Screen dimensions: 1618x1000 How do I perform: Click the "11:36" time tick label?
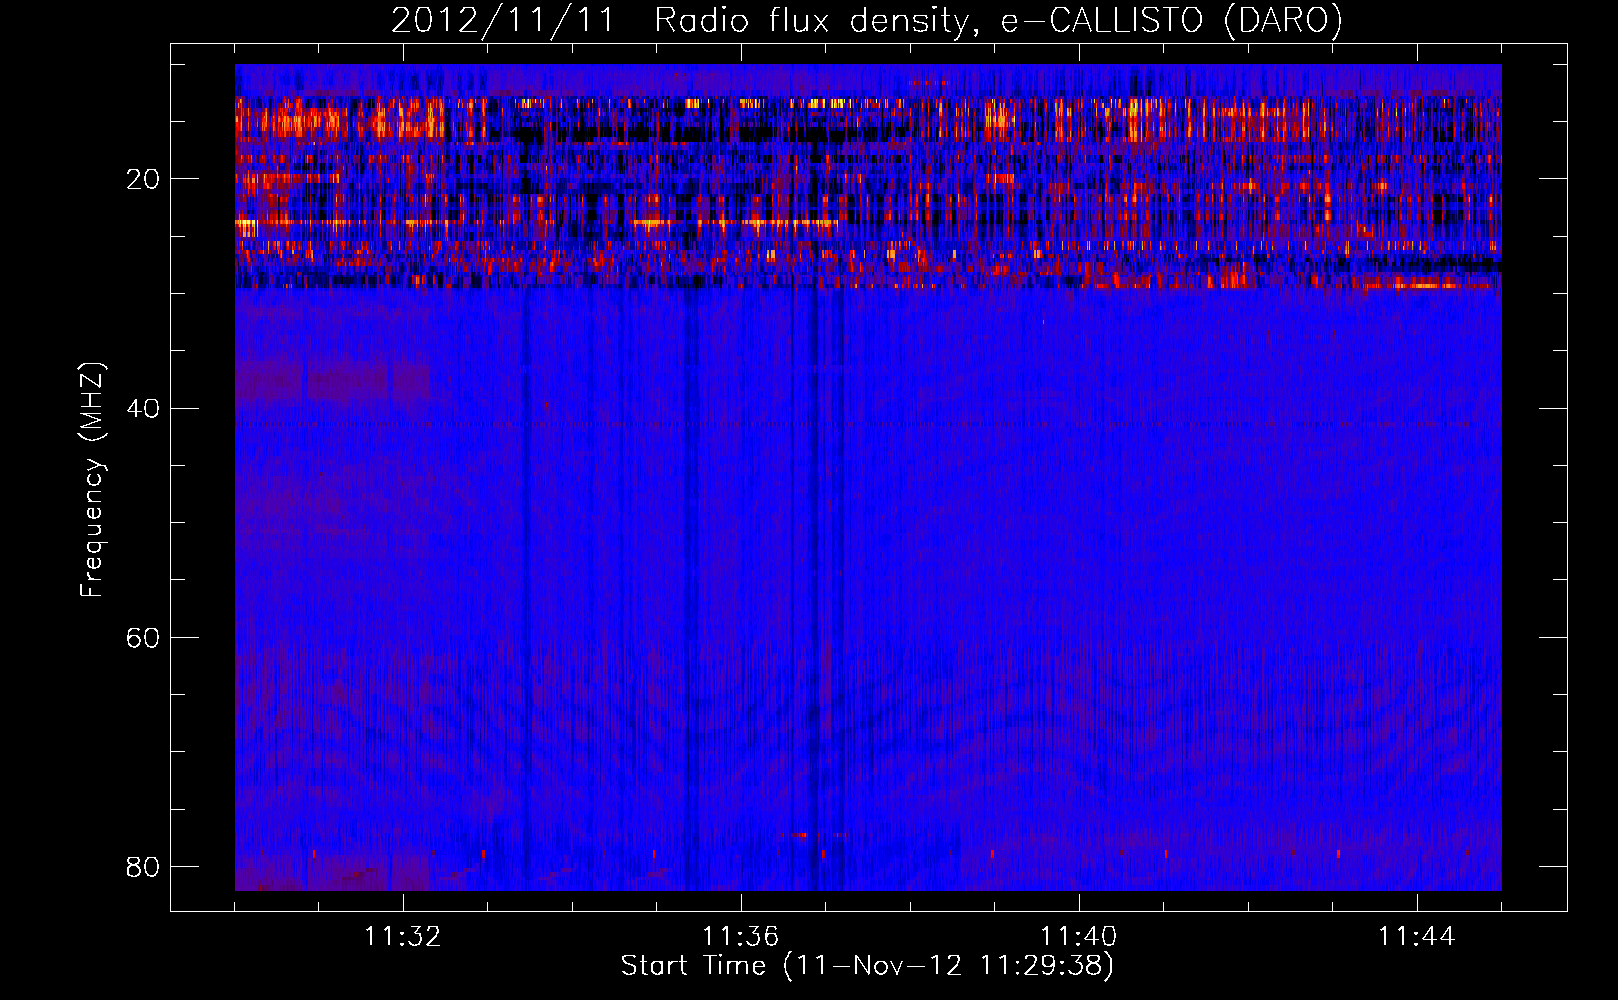(741, 937)
